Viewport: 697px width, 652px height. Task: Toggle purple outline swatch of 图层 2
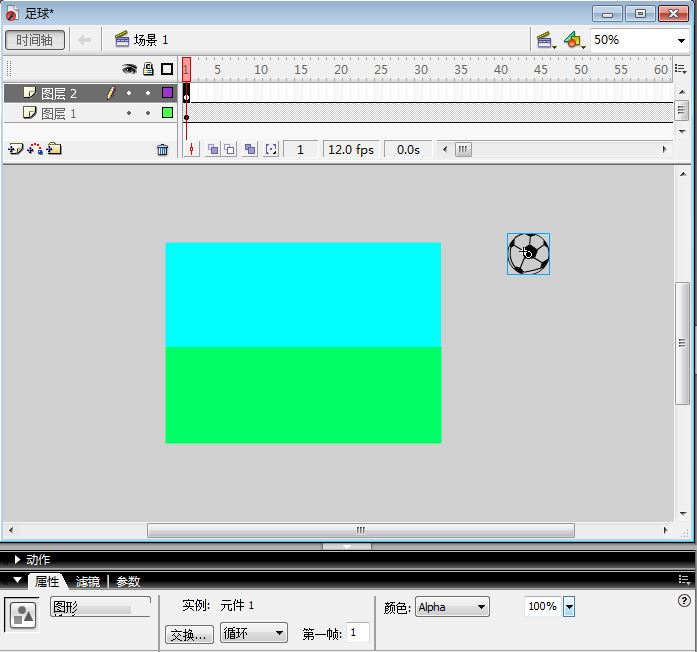click(167, 92)
